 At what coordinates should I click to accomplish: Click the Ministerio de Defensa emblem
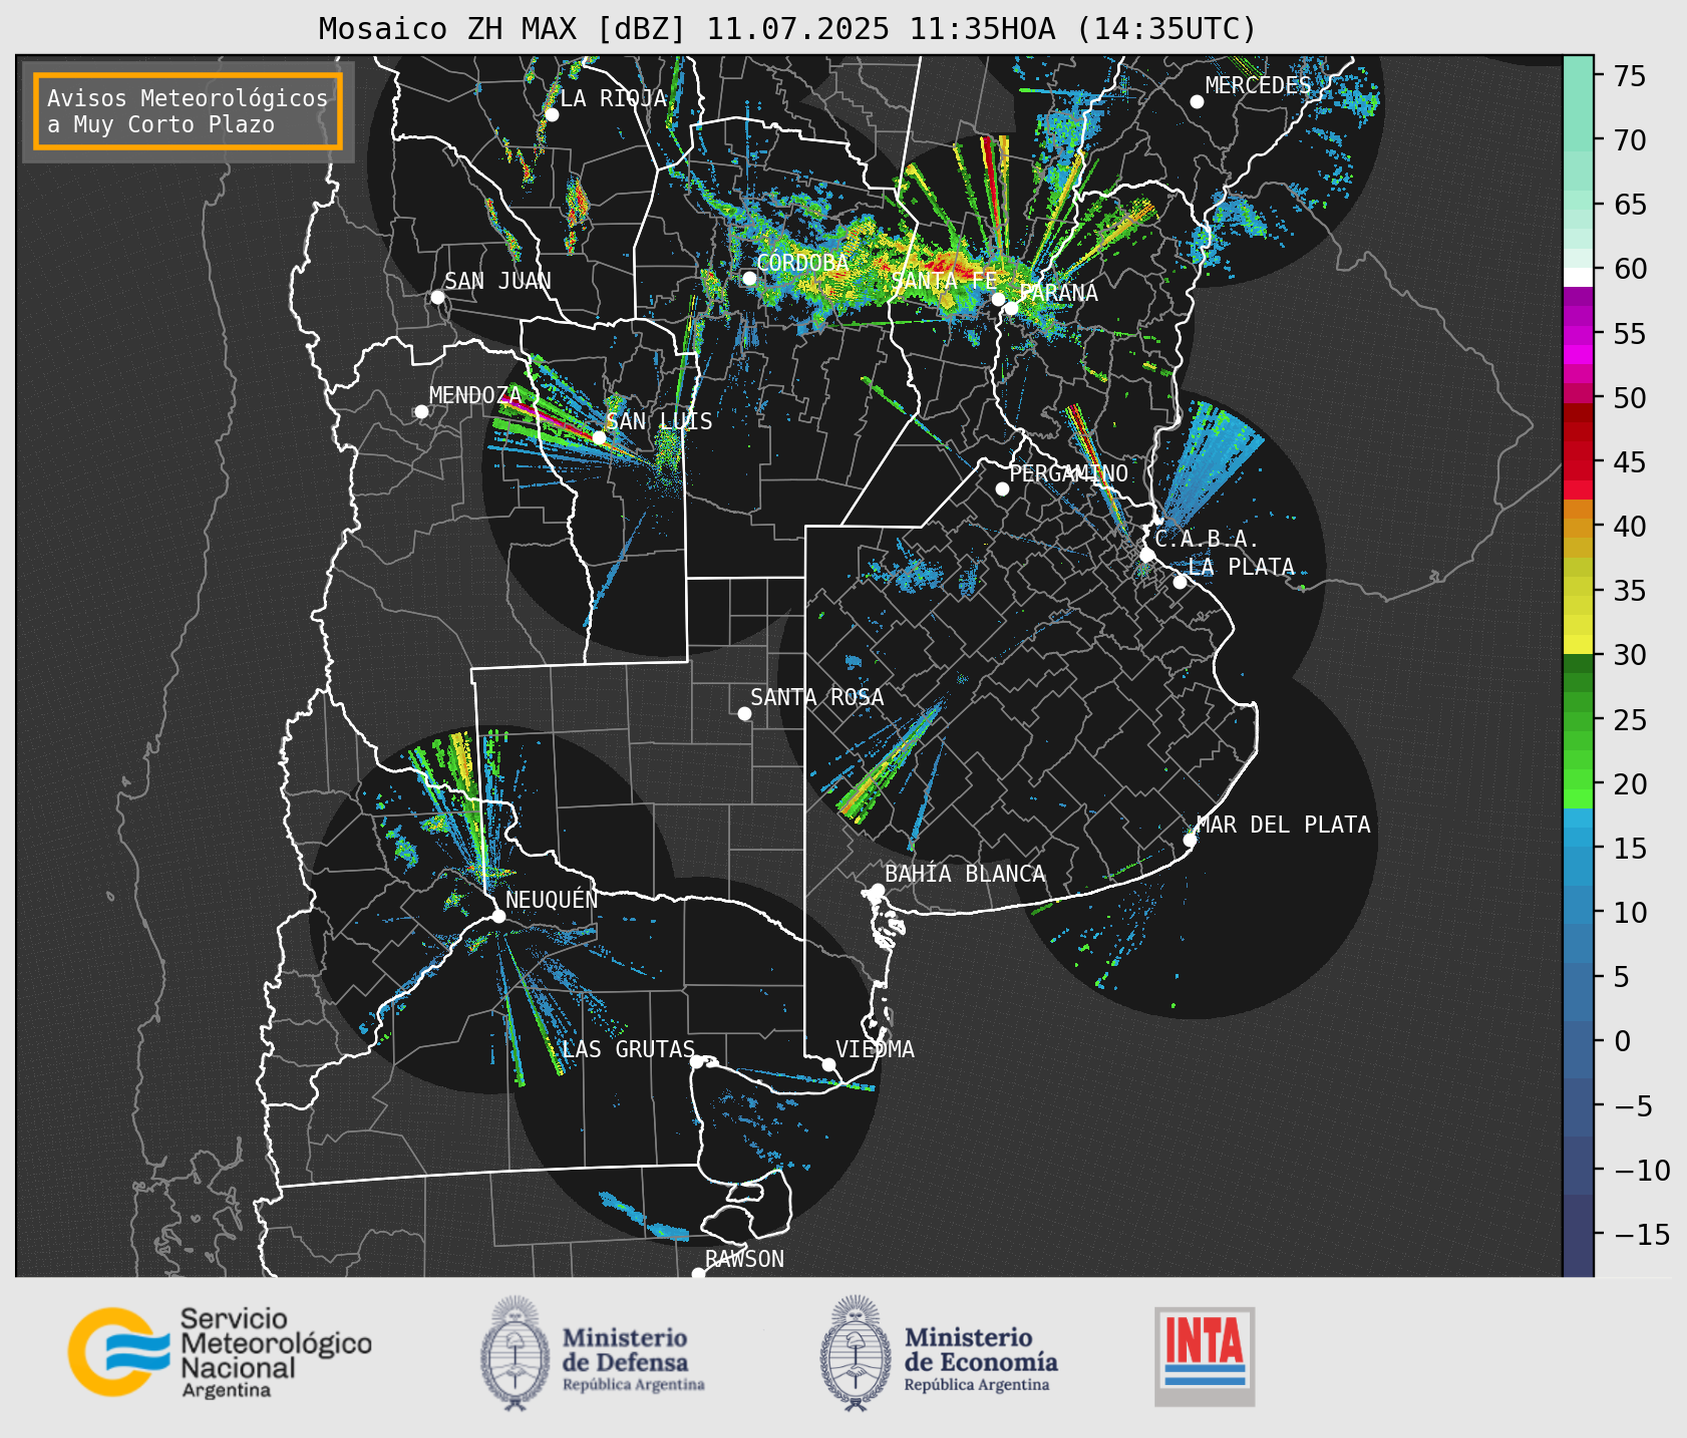(515, 1353)
